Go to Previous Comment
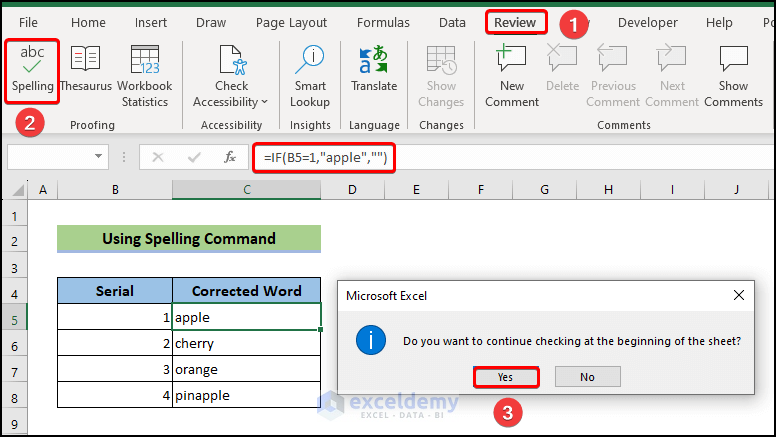Image resolution: width=776 pixels, height=437 pixels. pos(613,76)
